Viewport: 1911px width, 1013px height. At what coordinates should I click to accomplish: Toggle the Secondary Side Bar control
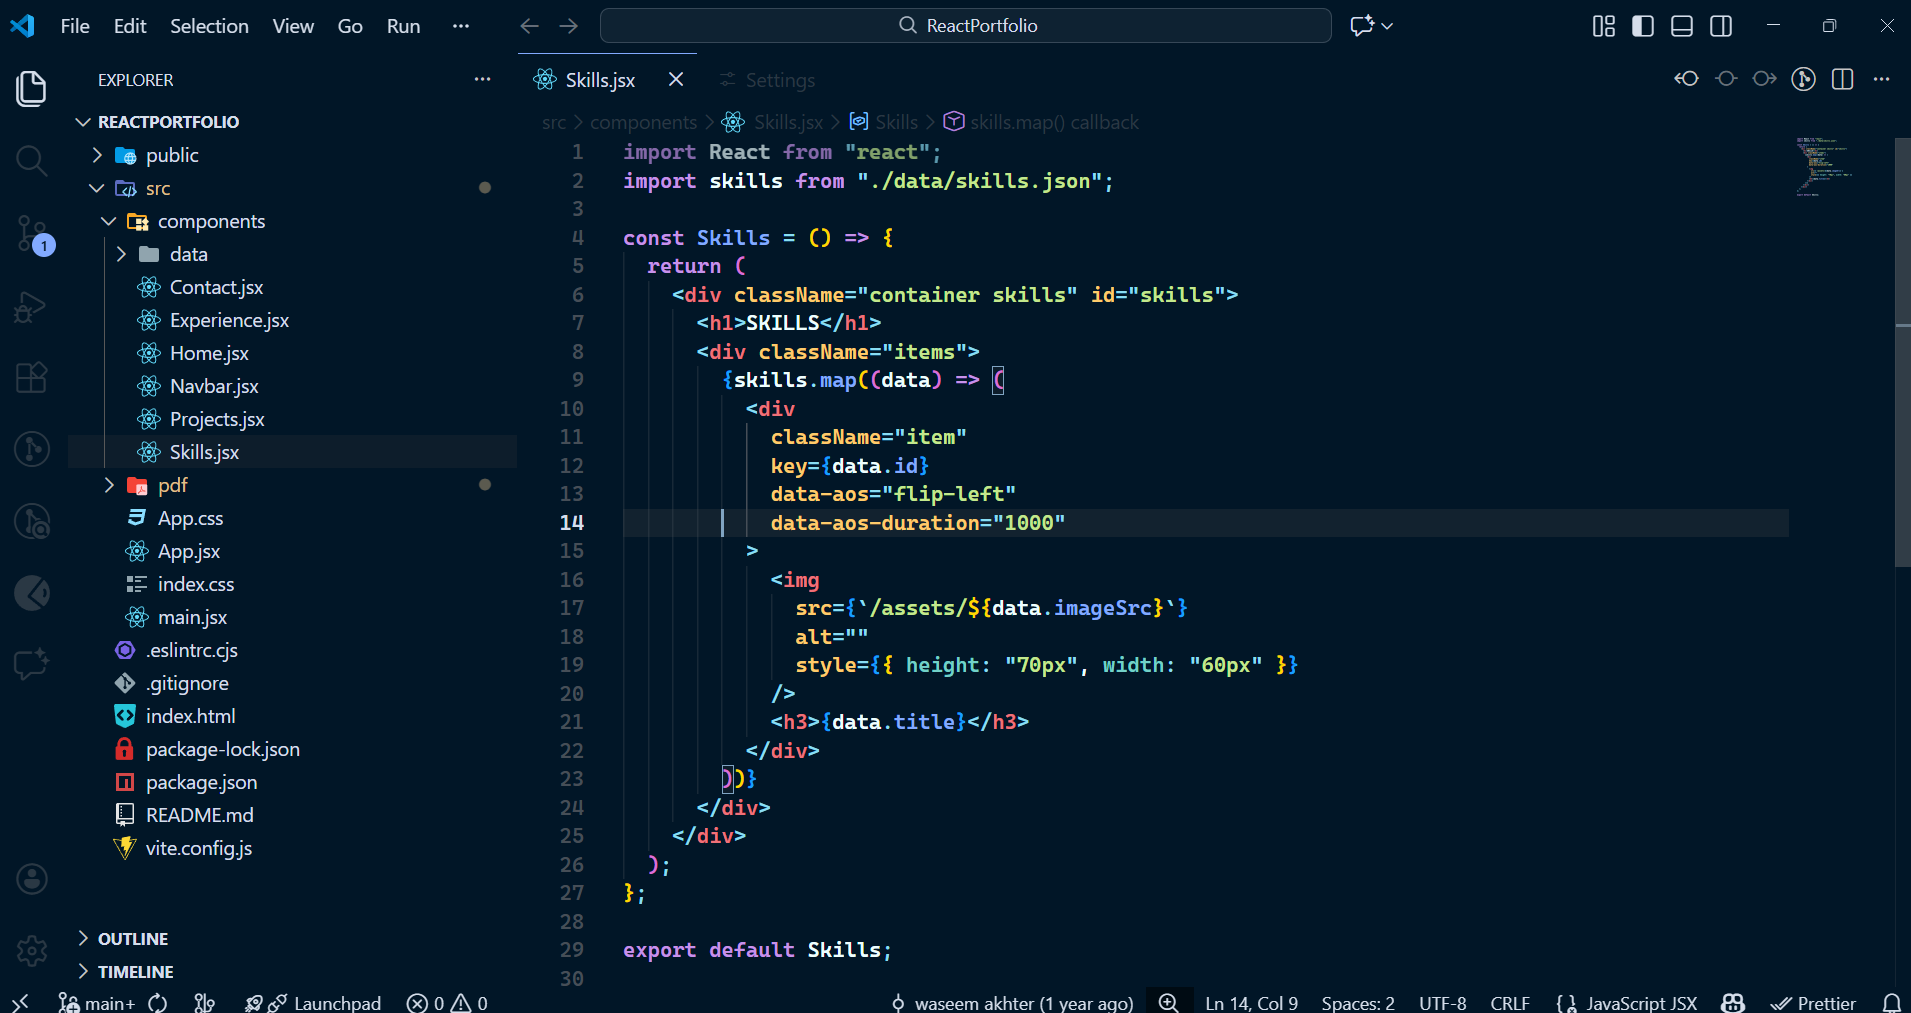point(1722,26)
